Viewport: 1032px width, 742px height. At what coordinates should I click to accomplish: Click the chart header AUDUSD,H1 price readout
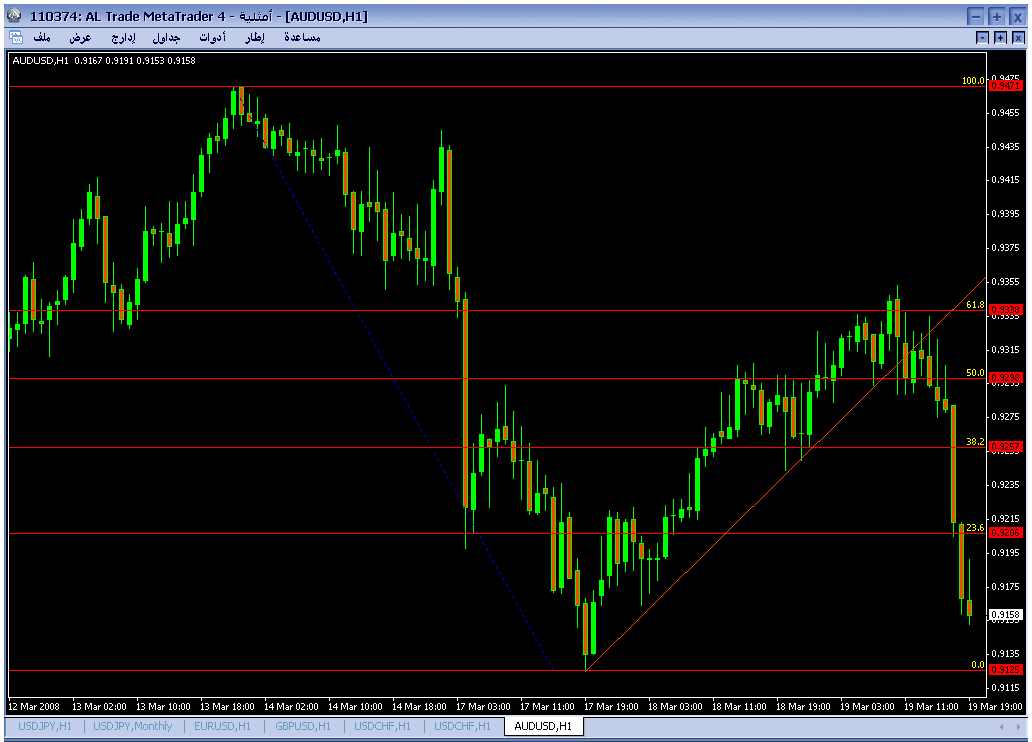(104, 61)
